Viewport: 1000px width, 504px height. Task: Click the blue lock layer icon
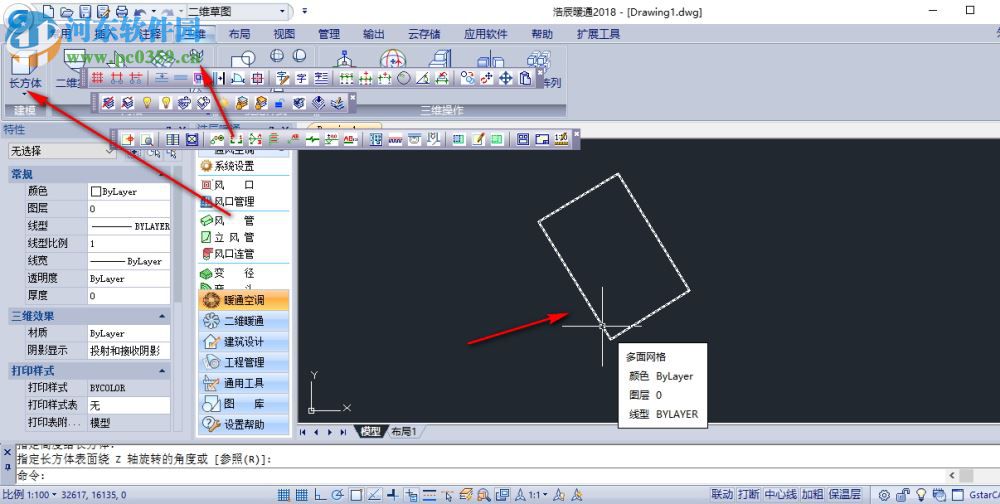(x=279, y=103)
